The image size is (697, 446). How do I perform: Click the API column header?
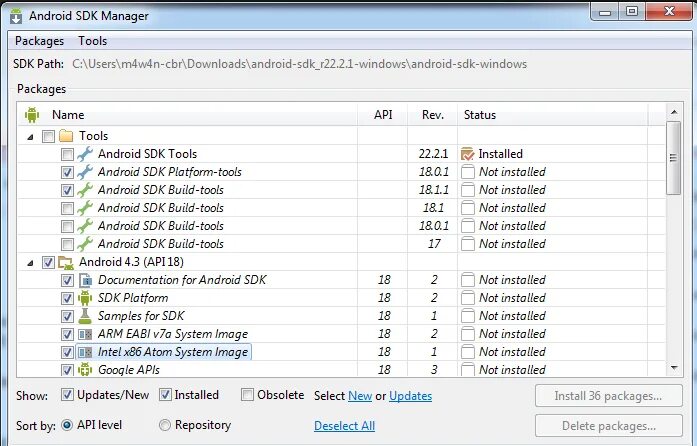(x=383, y=115)
